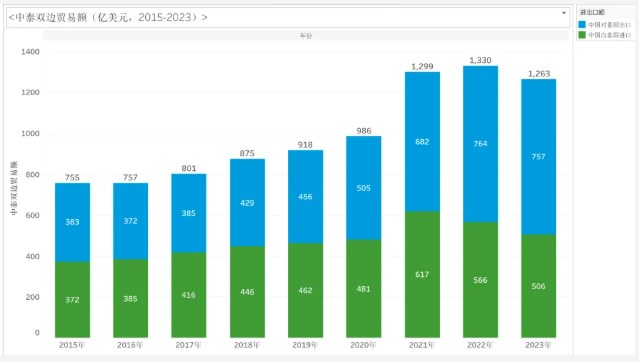Open the chart title dropdown arrow
Image resolution: width=639 pixels, height=362 pixels.
(x=564, y=13)
